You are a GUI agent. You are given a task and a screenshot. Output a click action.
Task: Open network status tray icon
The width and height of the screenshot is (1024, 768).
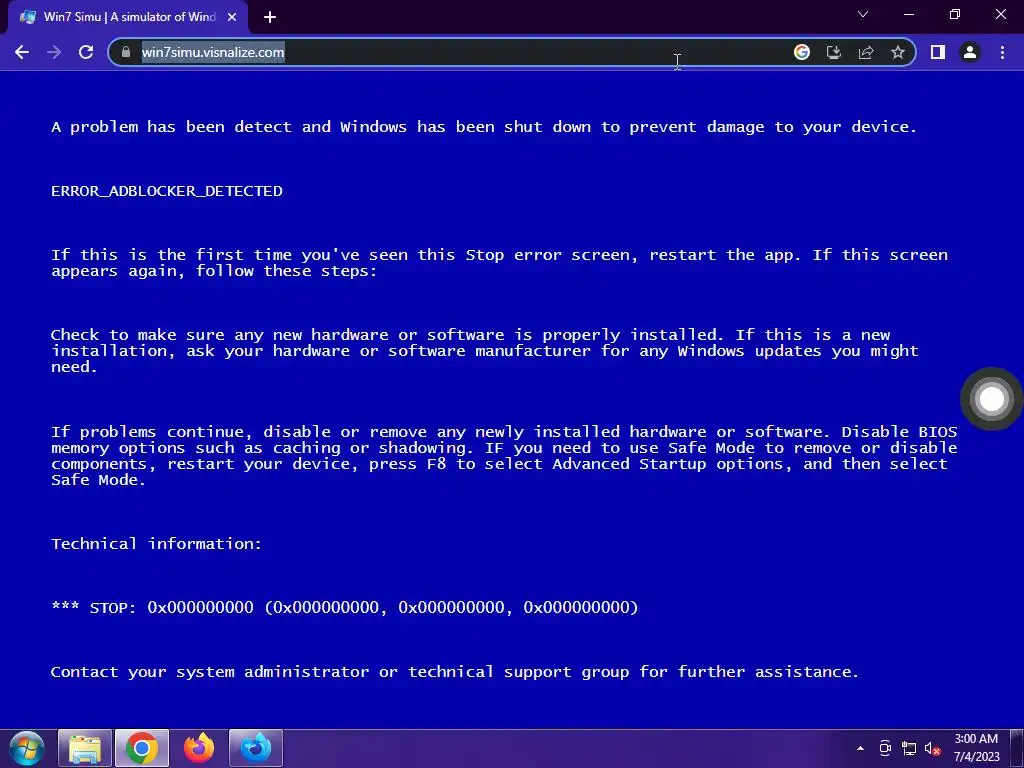click(908, 748)
